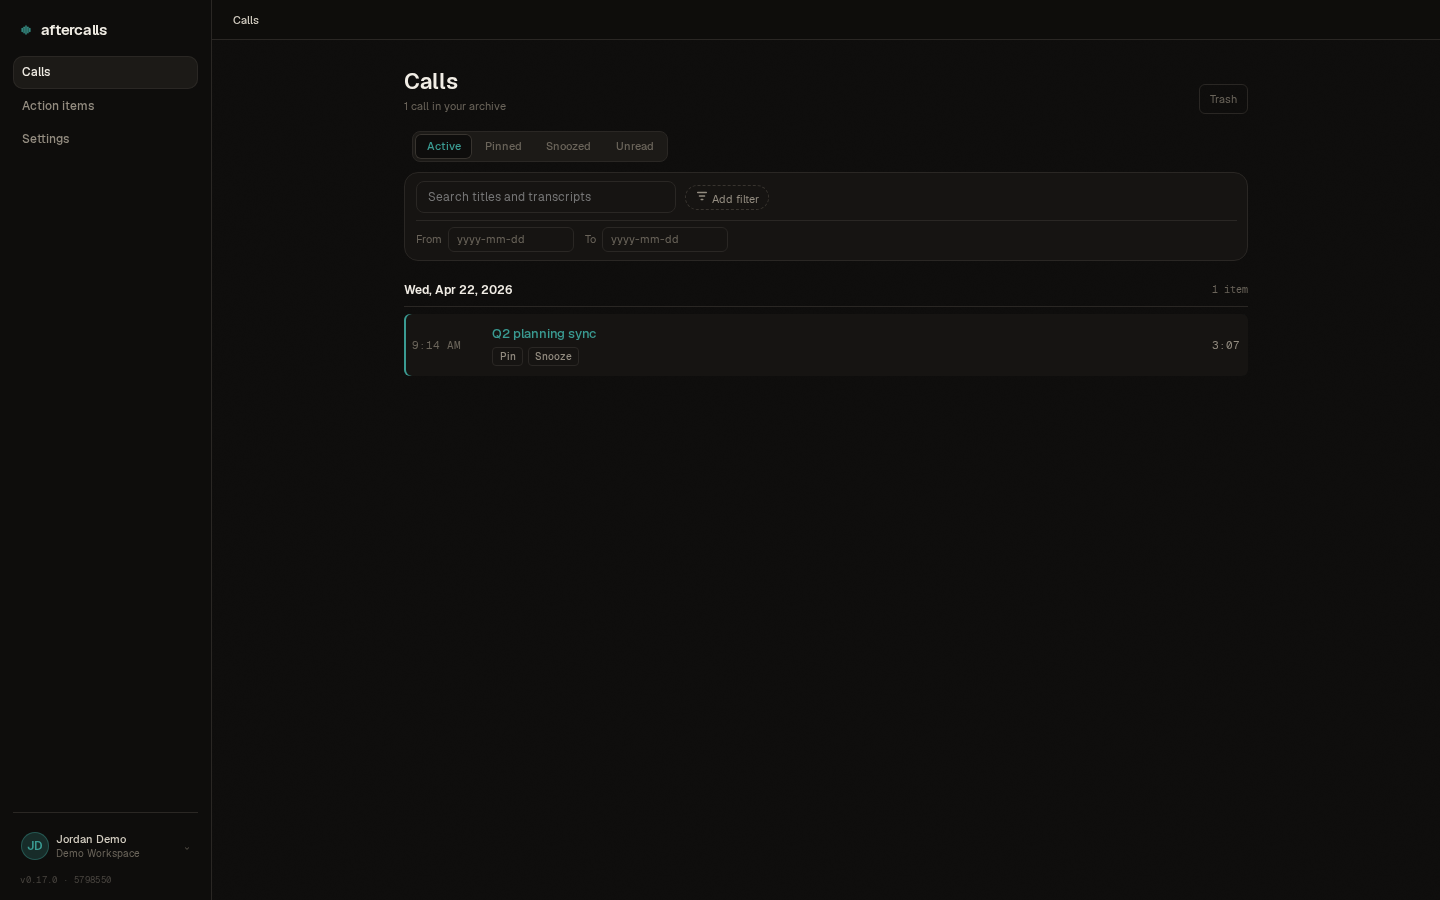Click the Jordan Demo user name

coord(91,839)
